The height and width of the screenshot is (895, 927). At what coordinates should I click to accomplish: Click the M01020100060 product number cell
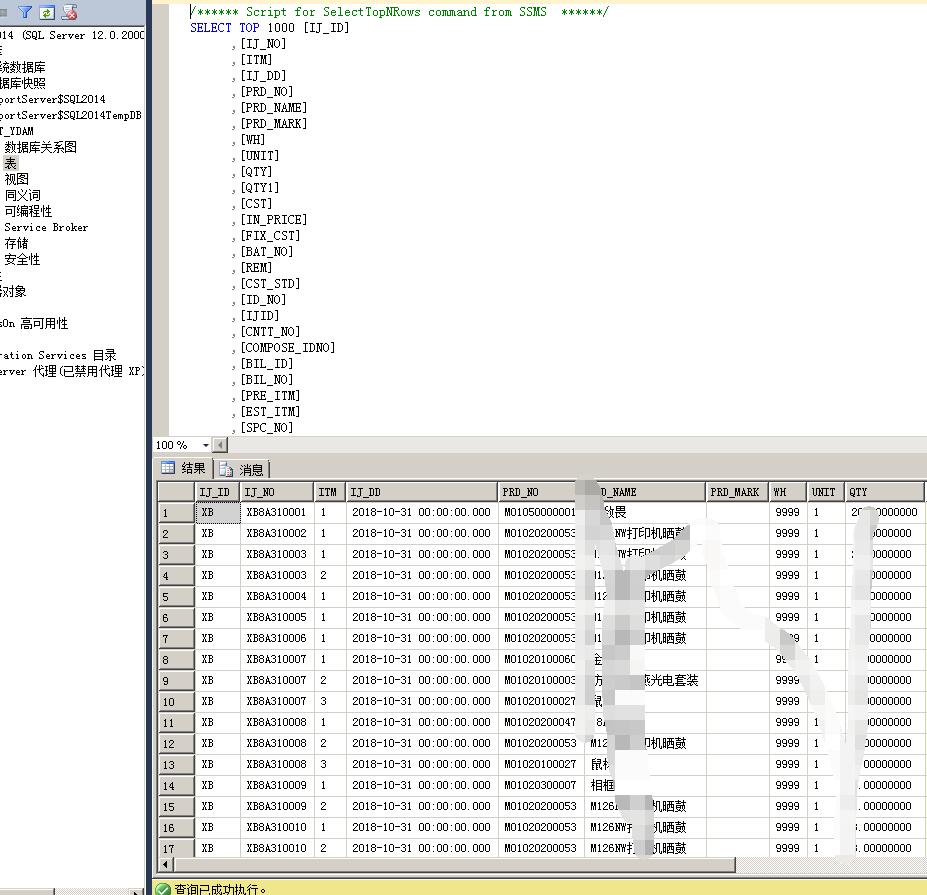pyautogui.click(x=539, y=660)
